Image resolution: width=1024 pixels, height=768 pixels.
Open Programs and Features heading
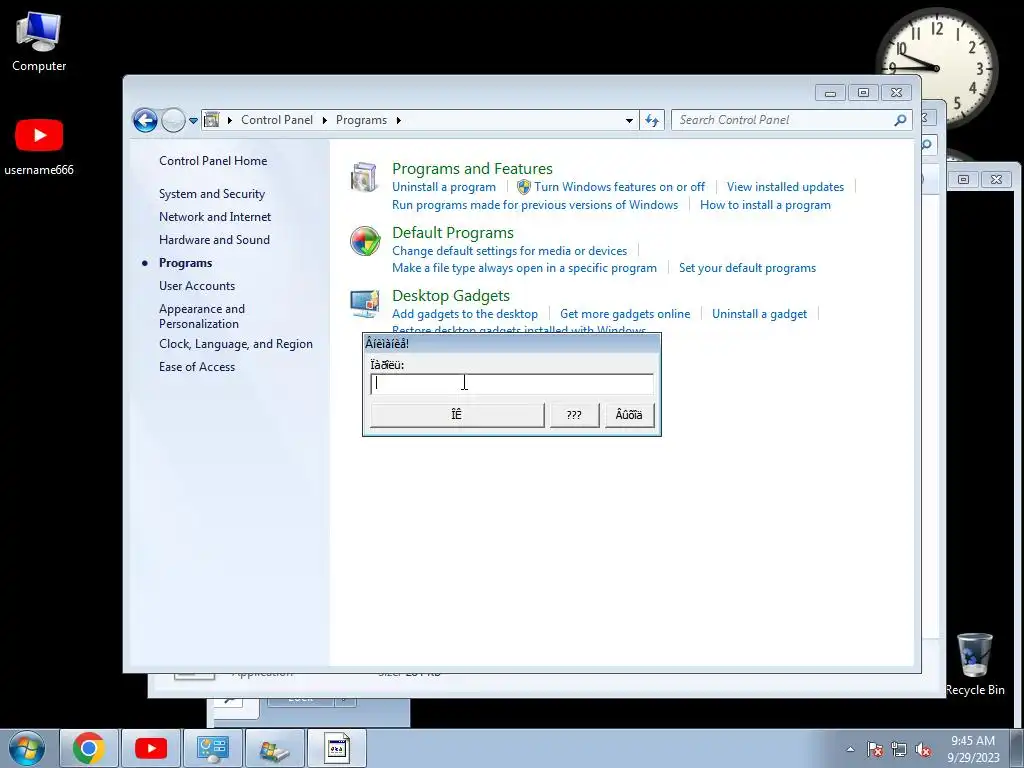click(x=472, y=168)
